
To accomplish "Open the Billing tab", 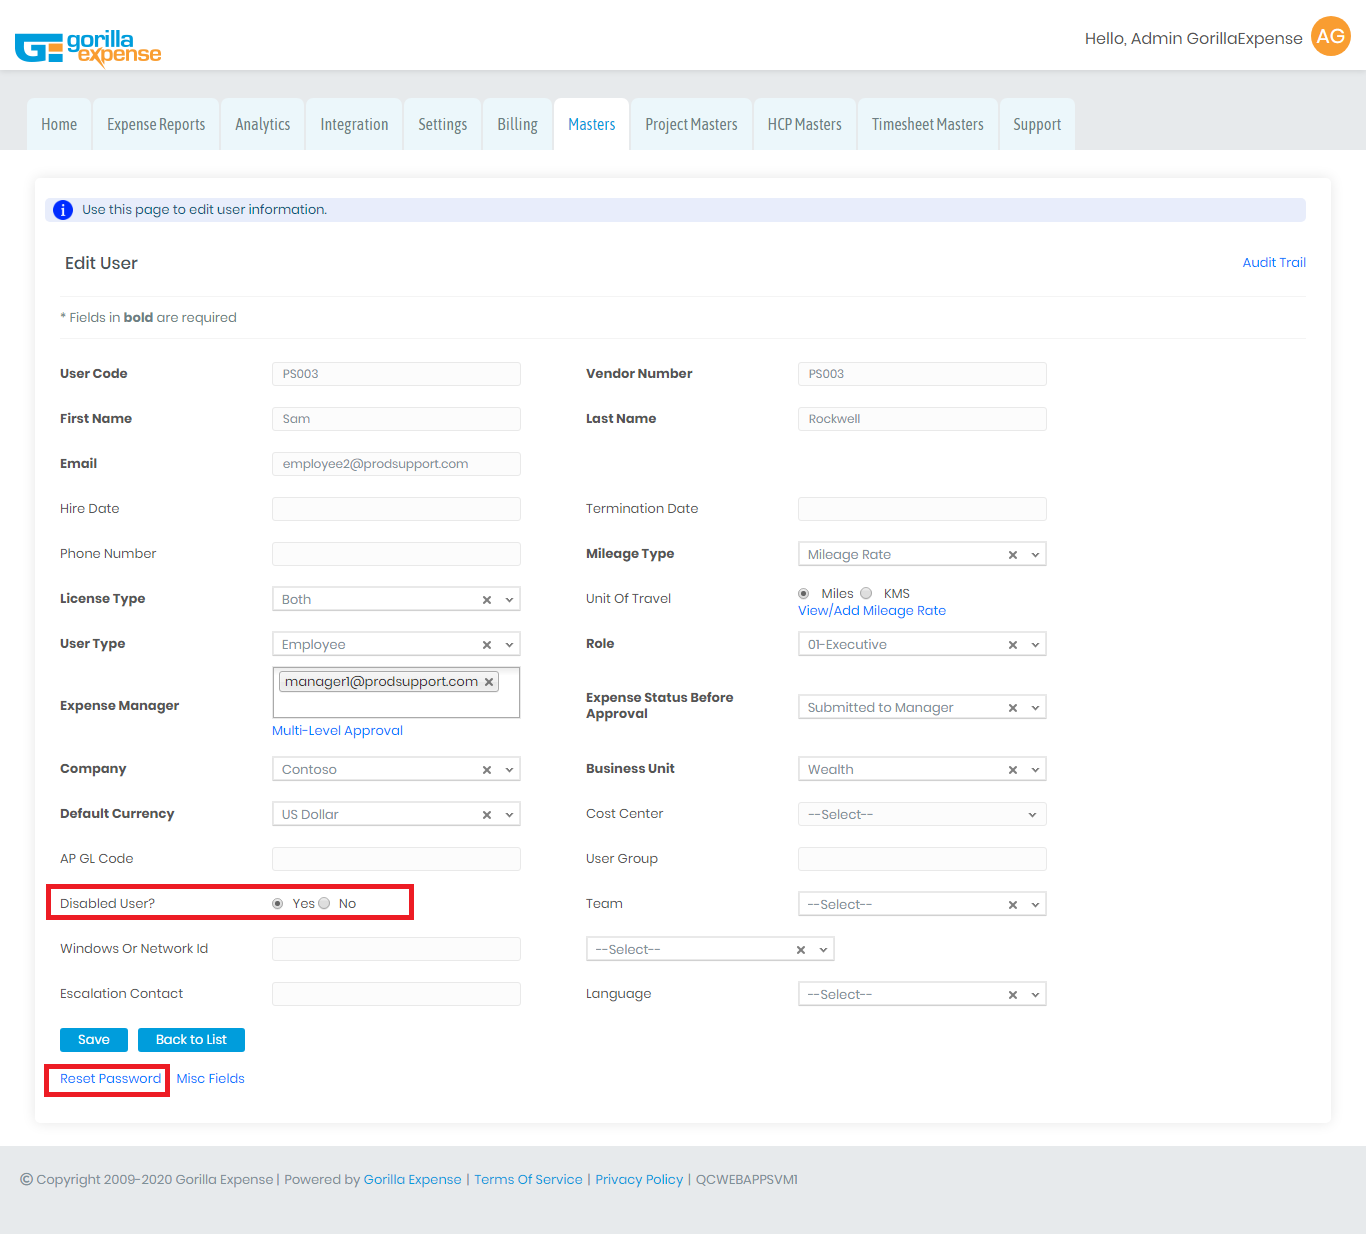I will [x=517, y=124].
